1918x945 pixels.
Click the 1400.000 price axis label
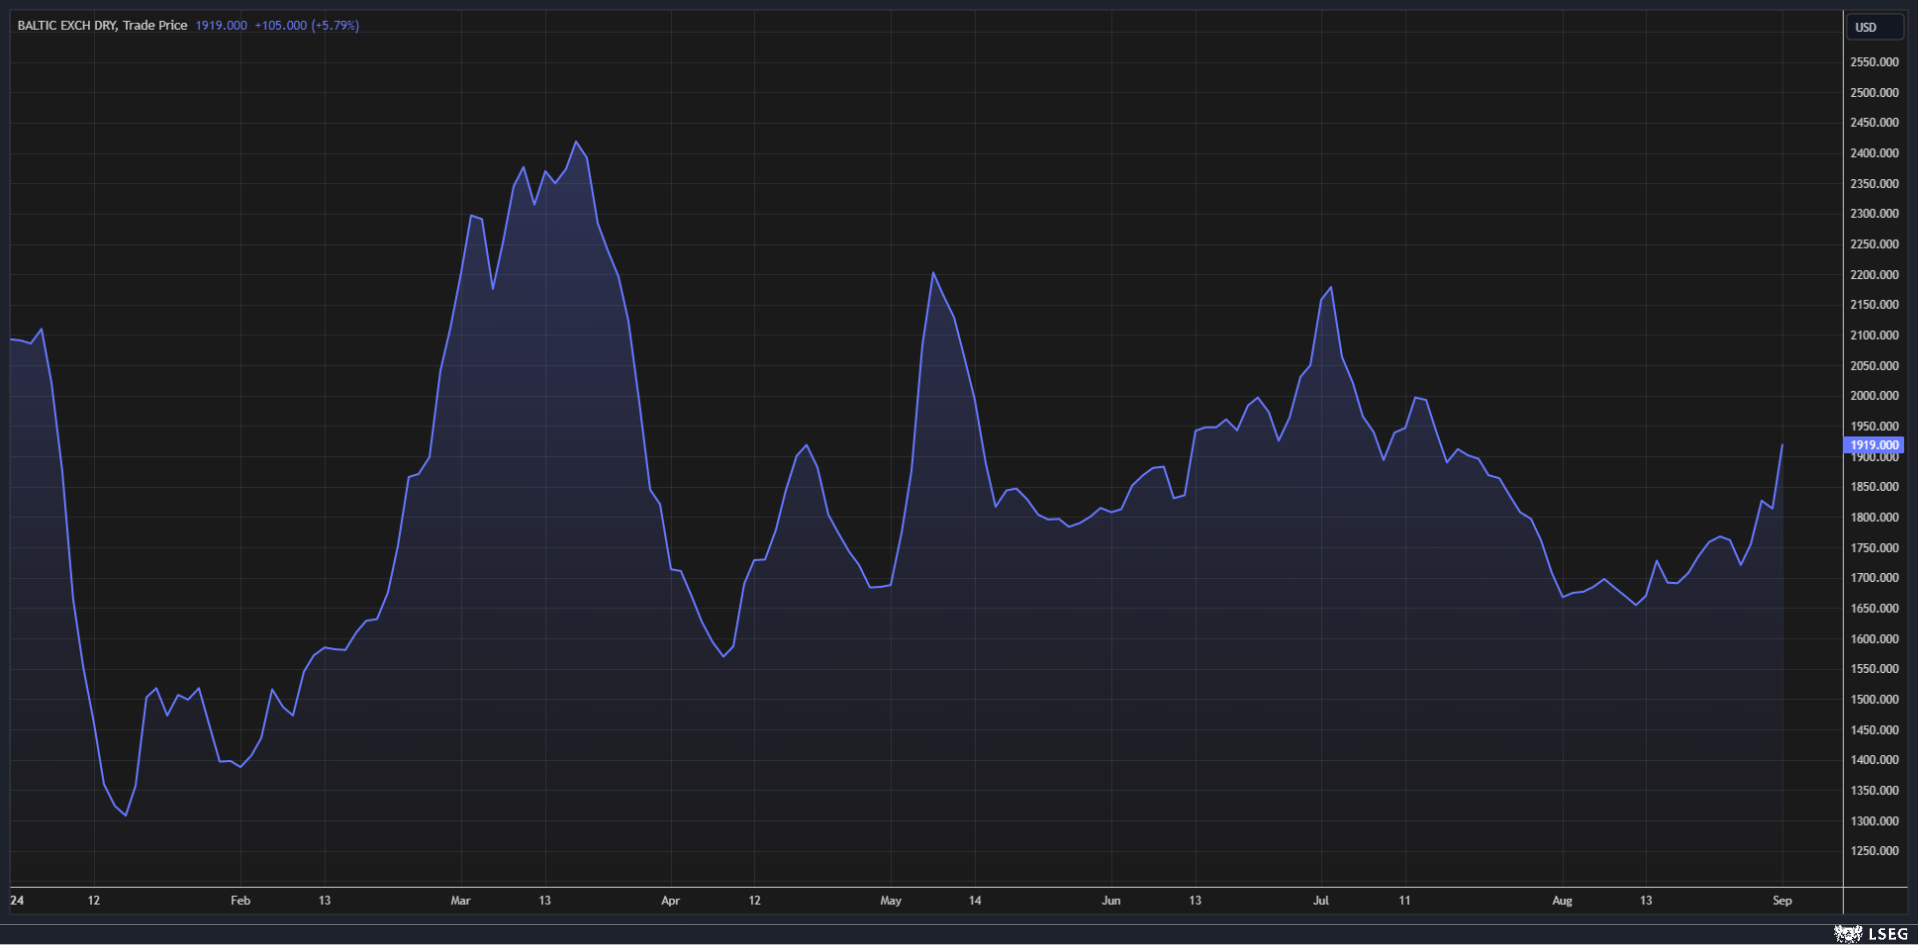[x=1874, y=760]
